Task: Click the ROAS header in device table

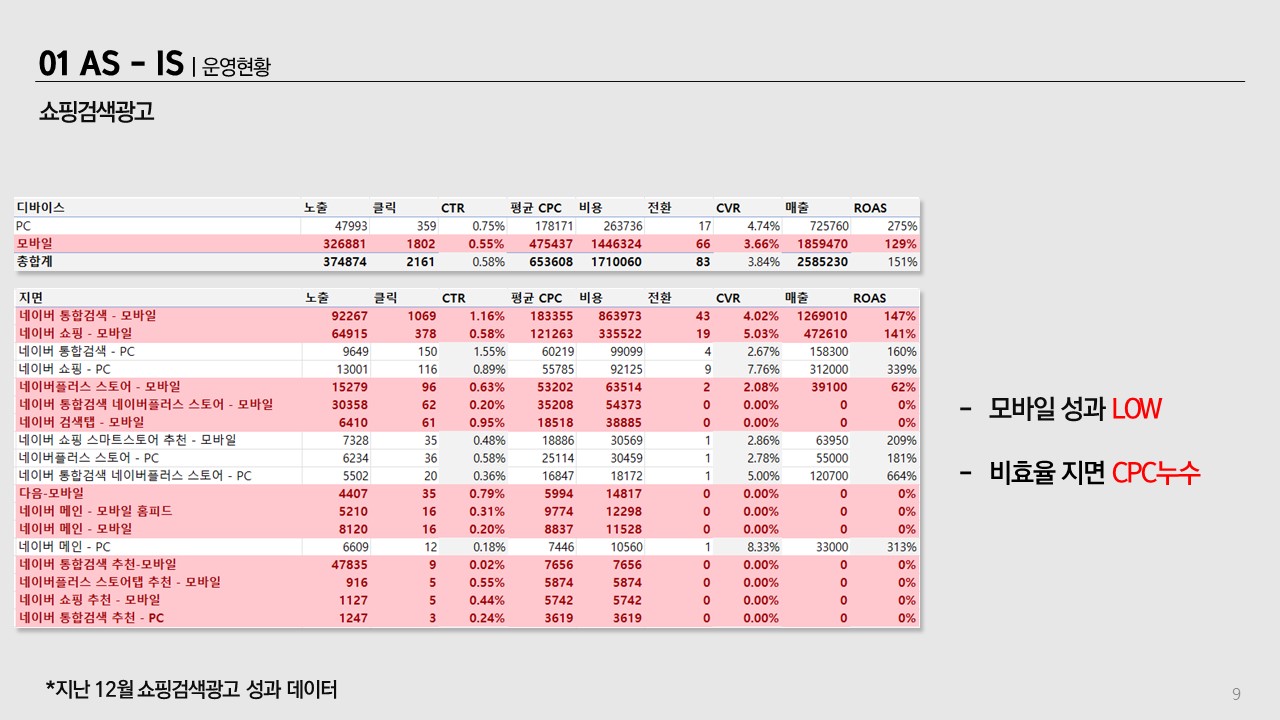Action: 870,208
